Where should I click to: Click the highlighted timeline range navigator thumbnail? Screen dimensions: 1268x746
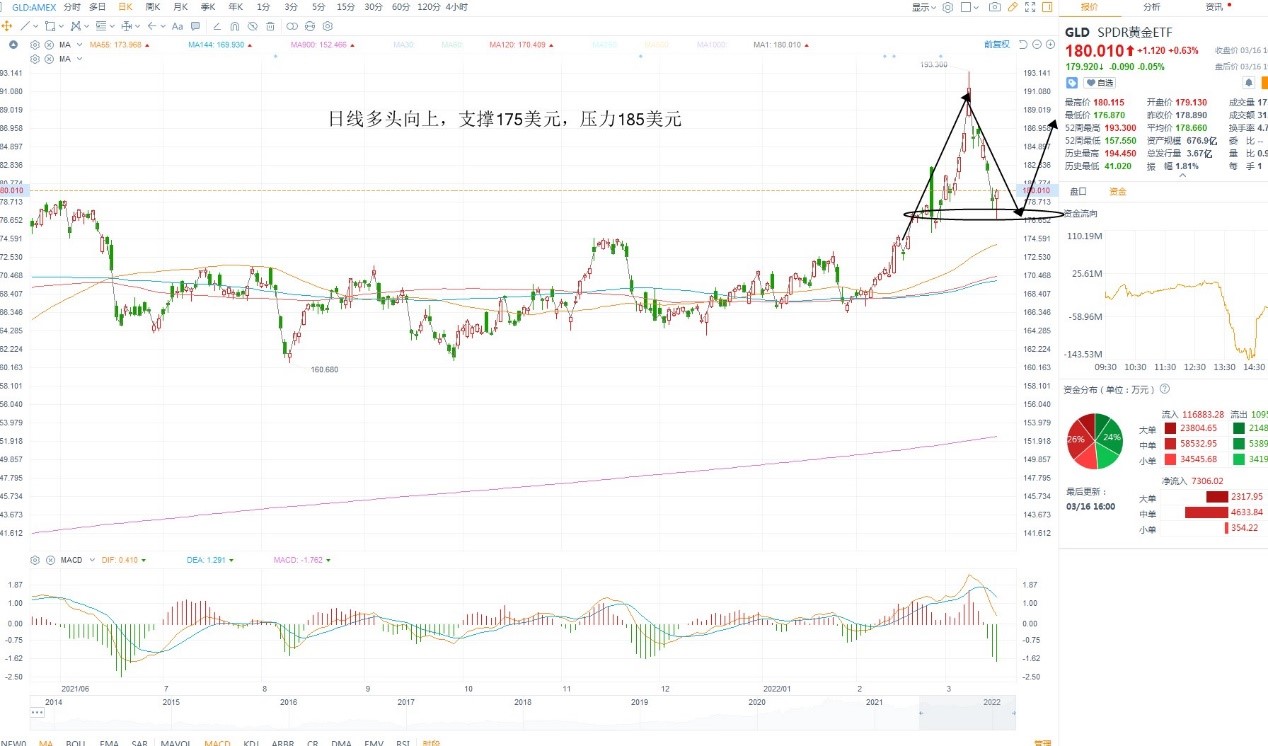967,714
